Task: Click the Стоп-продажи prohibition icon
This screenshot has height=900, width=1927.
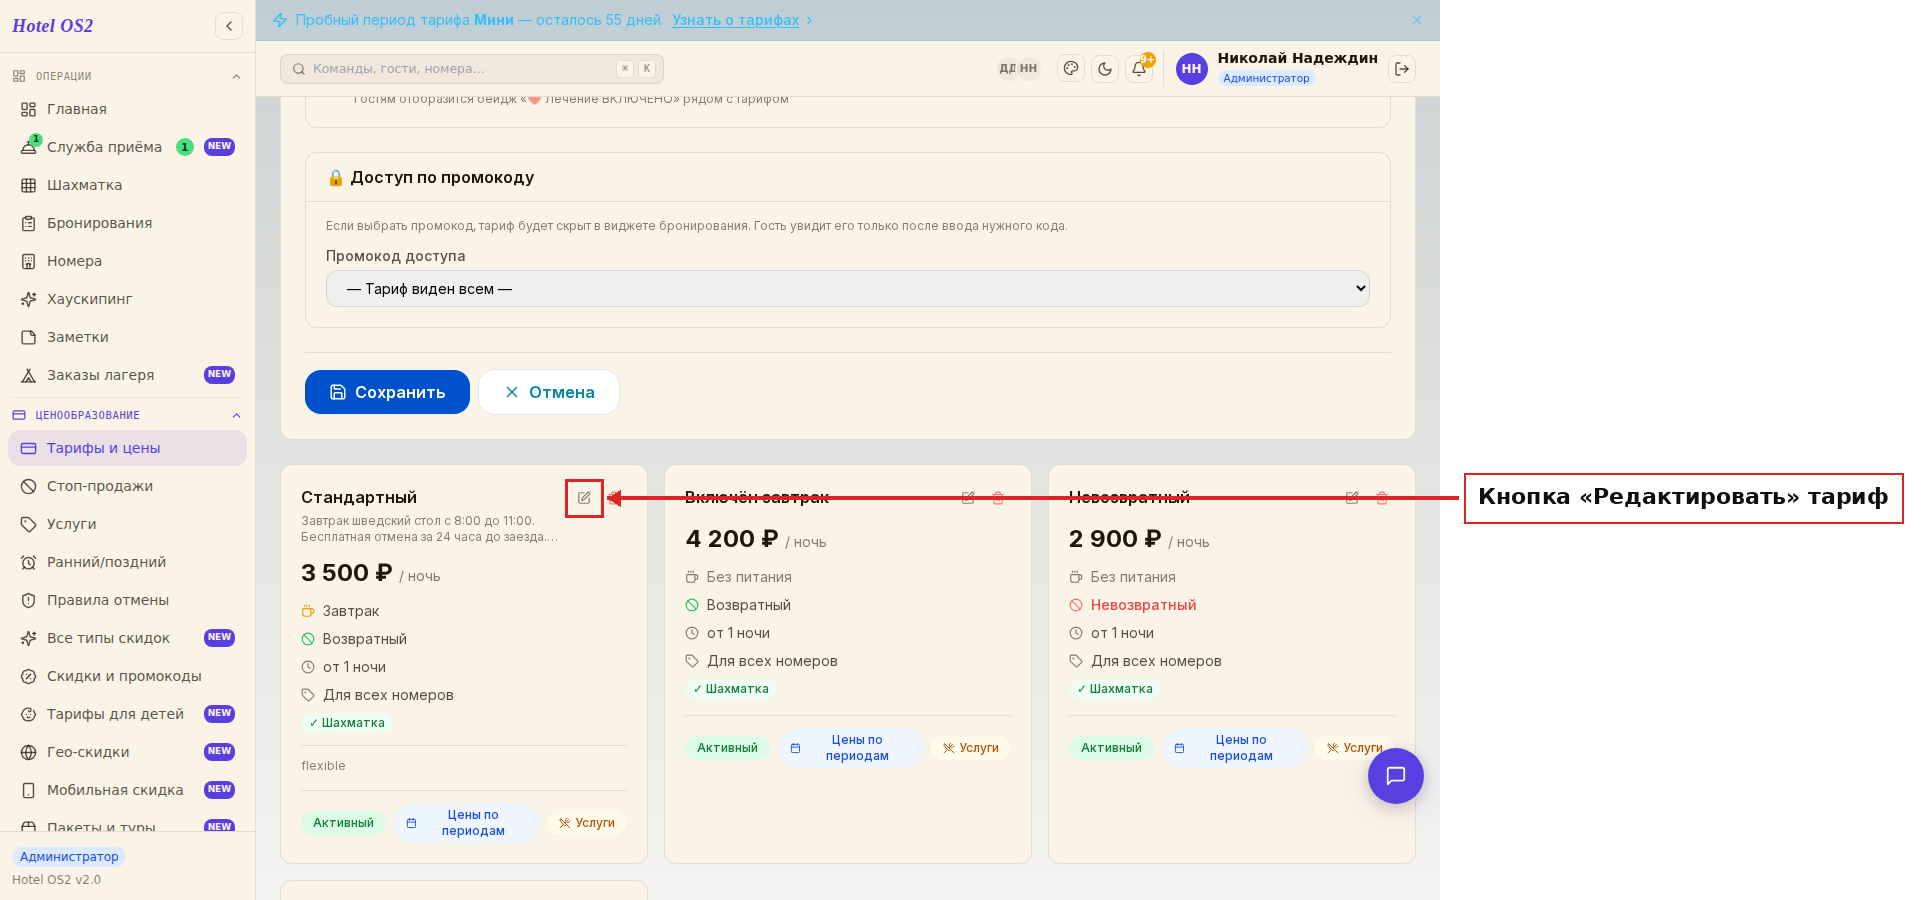Action: pos(29,486)
